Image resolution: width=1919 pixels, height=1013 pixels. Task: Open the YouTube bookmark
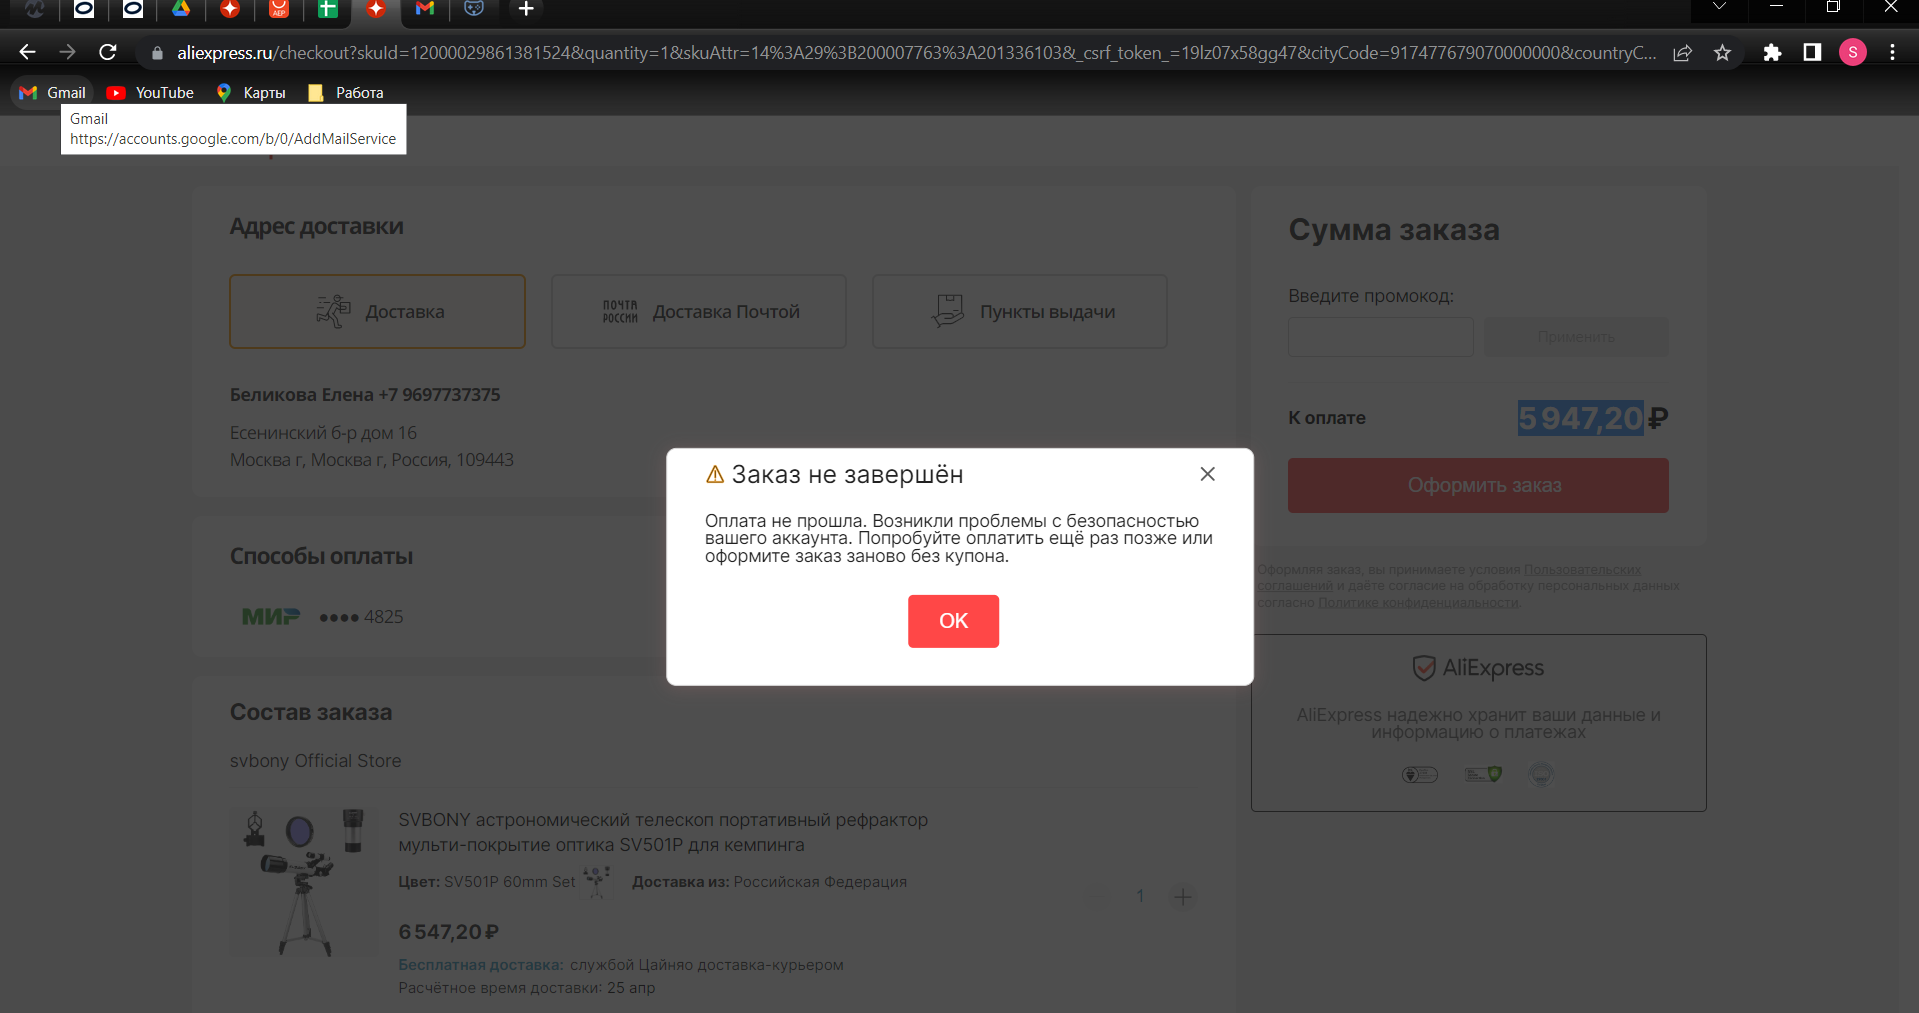point(151,92)
